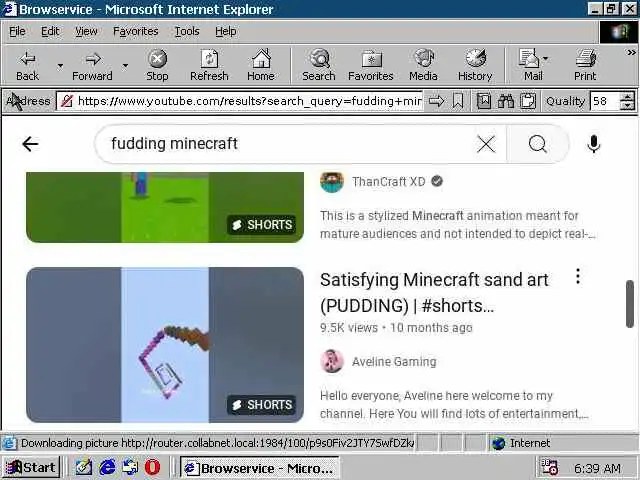Image resolution: width=640 pixels, height=480 pixels.
Task: Refresh the current page
Action: point(209,66)
